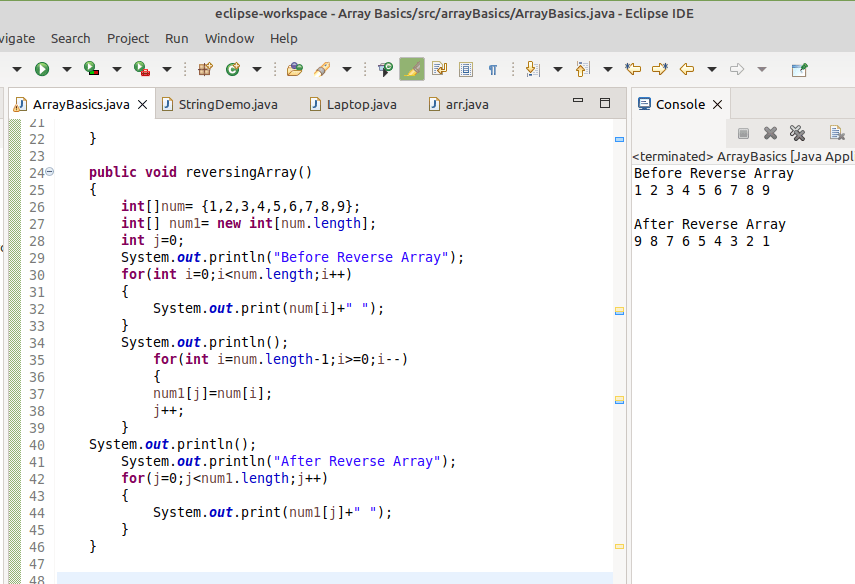Viewport: 855px width, 584px height.
Task: Close the ArrayBasics.java tab
Action: point(142,104)
